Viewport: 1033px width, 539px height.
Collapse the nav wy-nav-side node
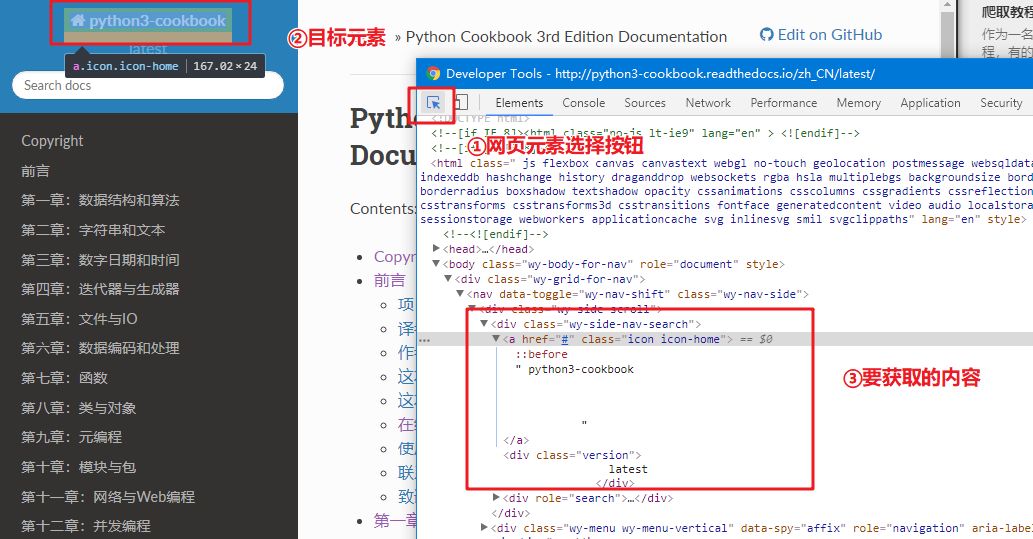(461, 293)
